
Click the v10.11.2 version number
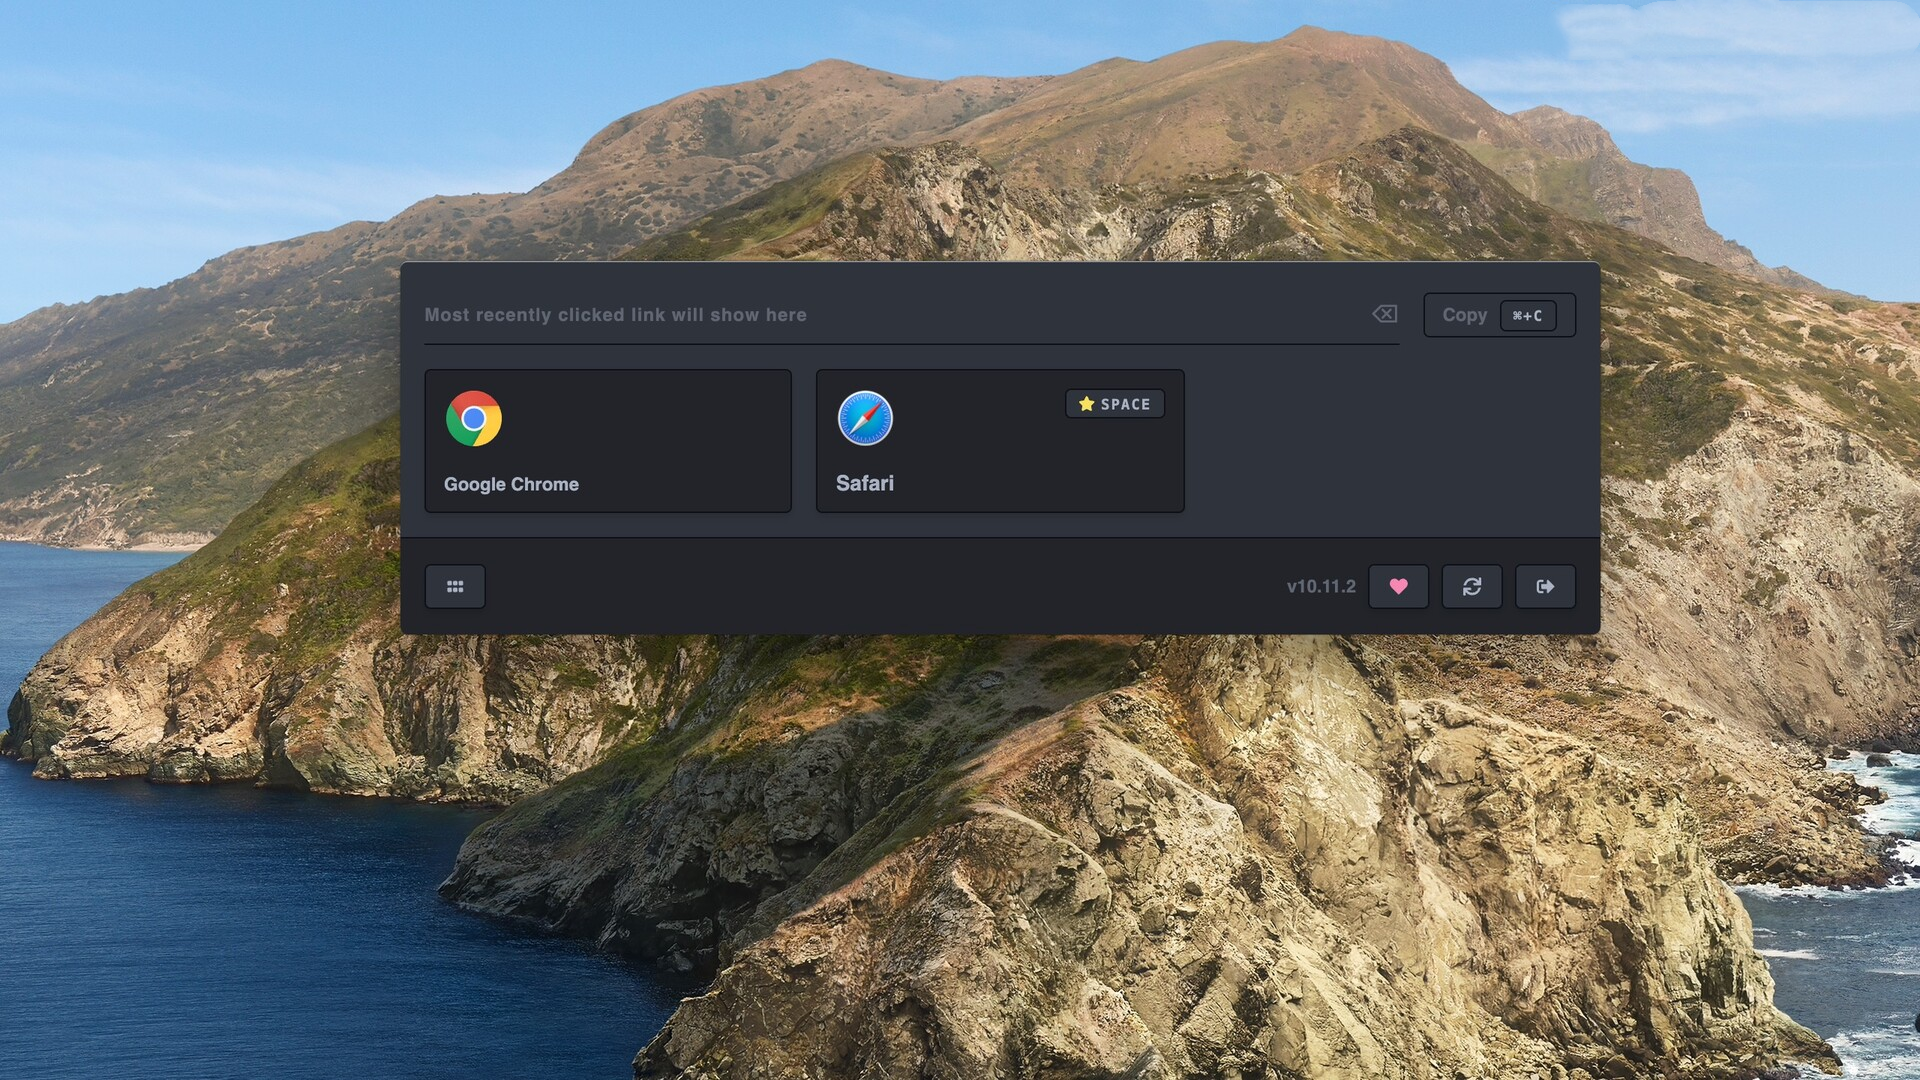pos(1321,586)
